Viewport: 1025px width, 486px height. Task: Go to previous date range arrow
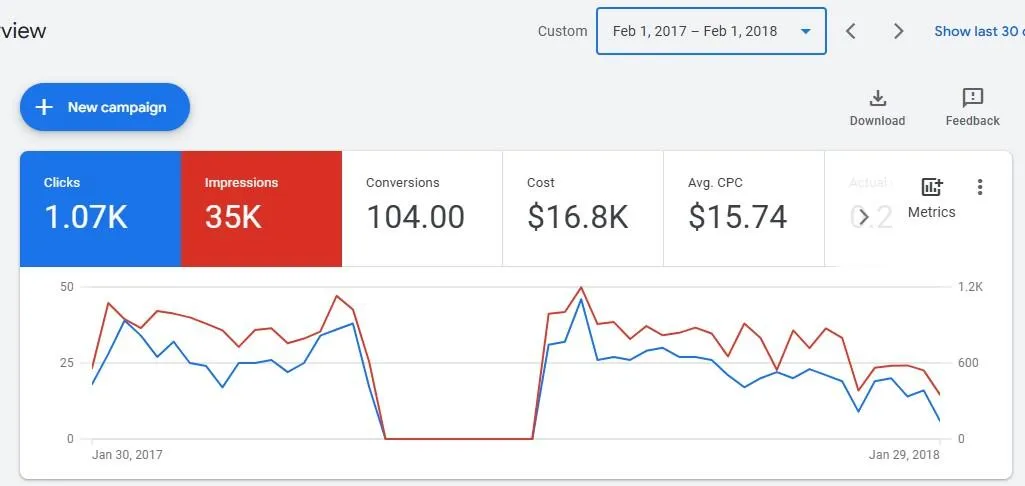[851, 31]
